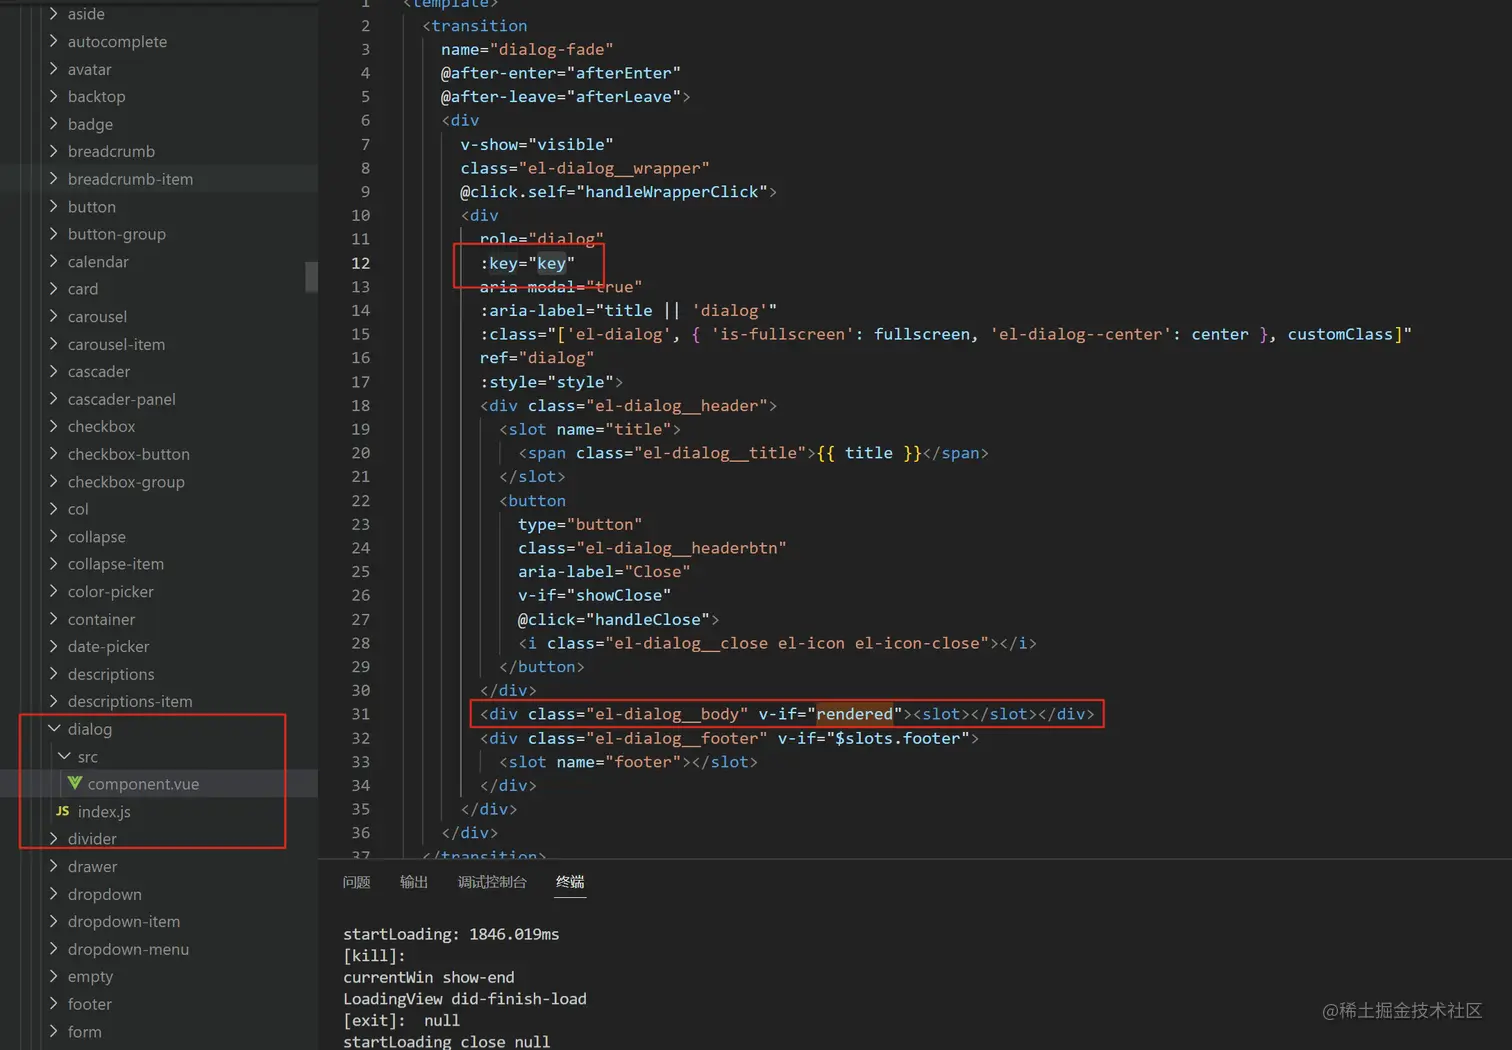Switch to the 输出 panel tab
This screenshot has width=1512, height=1050.
(x=414, y=882)
